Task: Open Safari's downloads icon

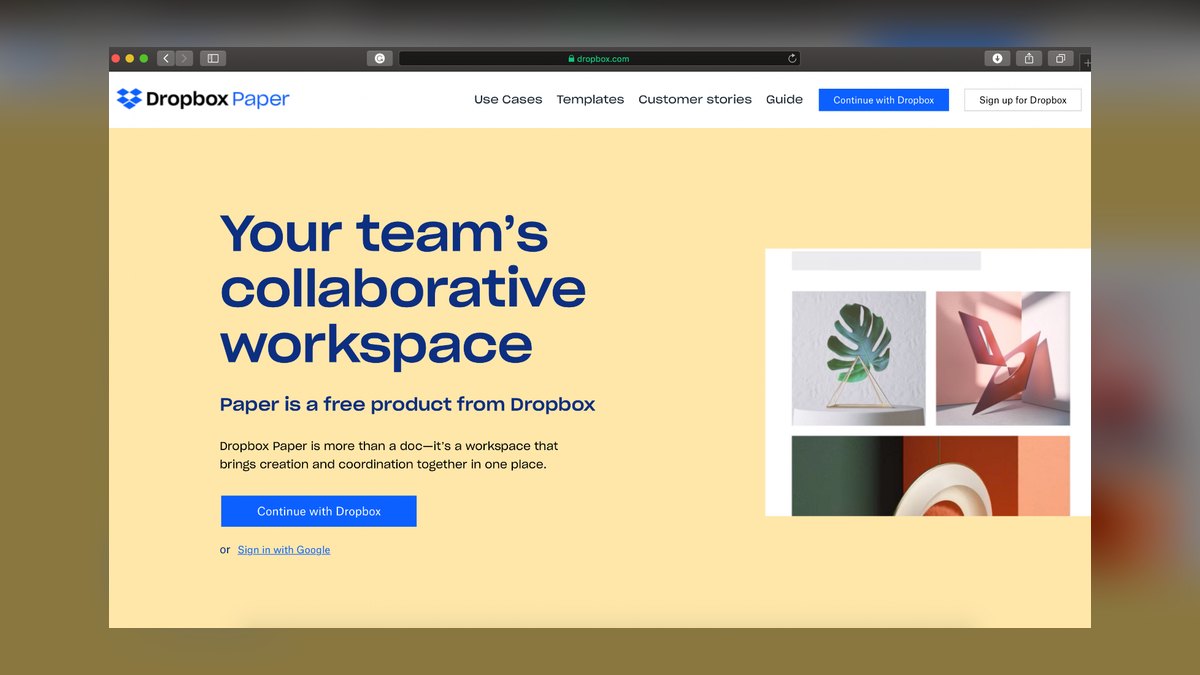Action: [997, 58]
